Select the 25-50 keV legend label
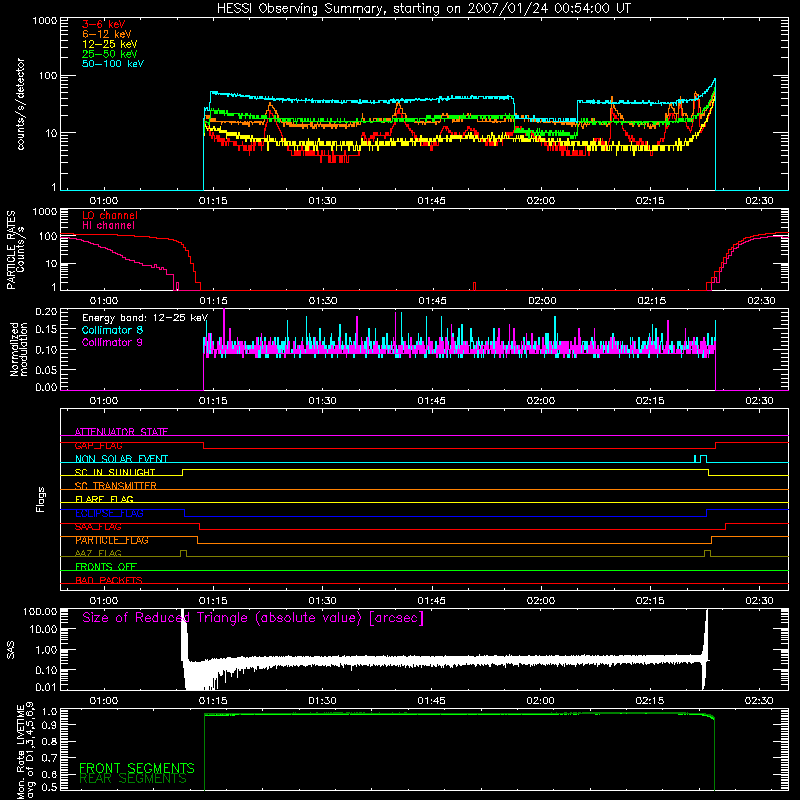Screen dimensions: 800x800 [x=109, y=54]
